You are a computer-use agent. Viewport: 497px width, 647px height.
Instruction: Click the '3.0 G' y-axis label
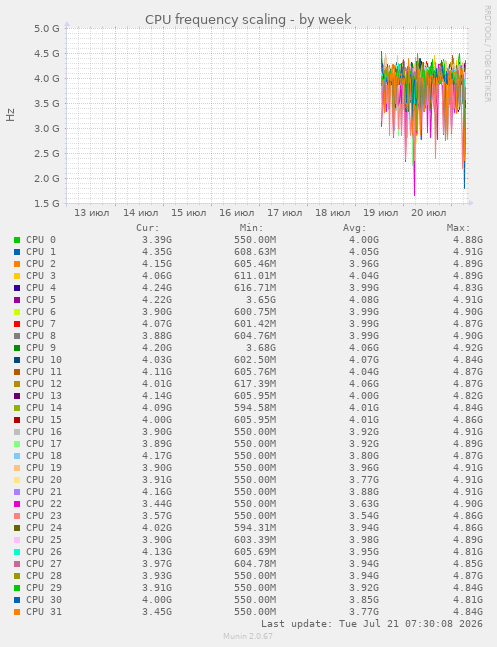pos(46,128)
